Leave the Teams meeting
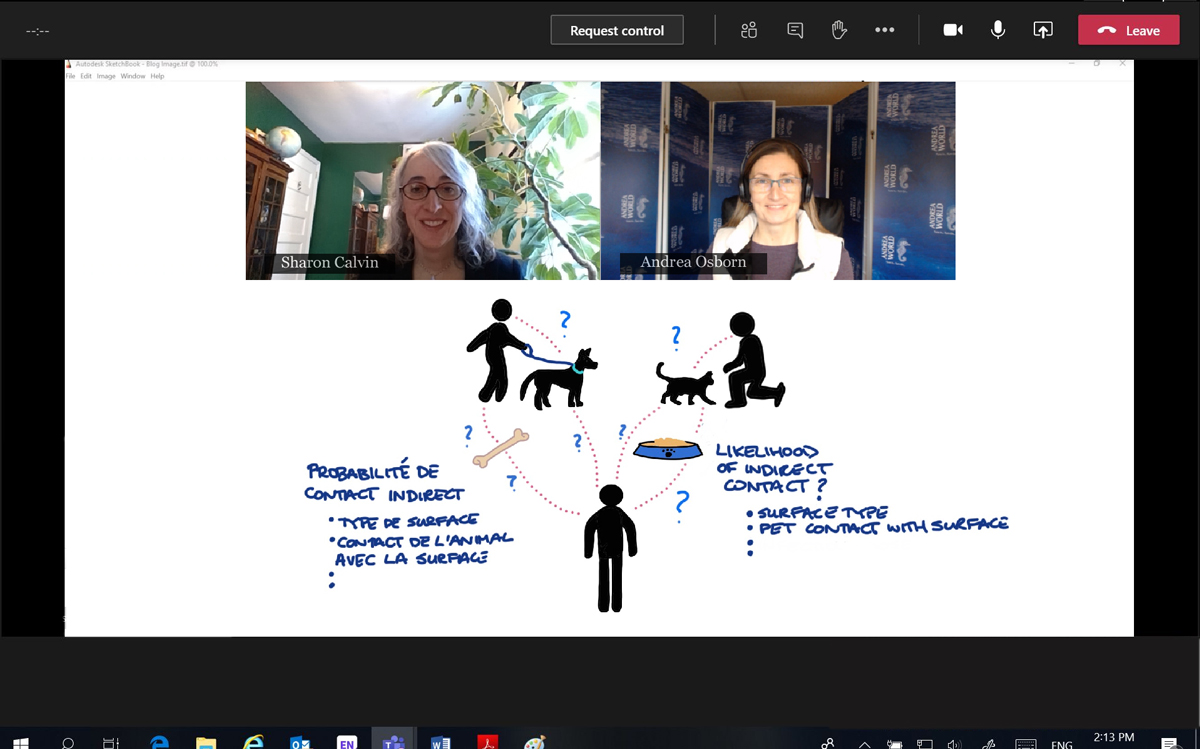This screenshot has height=749, width=1200. 1128,30
